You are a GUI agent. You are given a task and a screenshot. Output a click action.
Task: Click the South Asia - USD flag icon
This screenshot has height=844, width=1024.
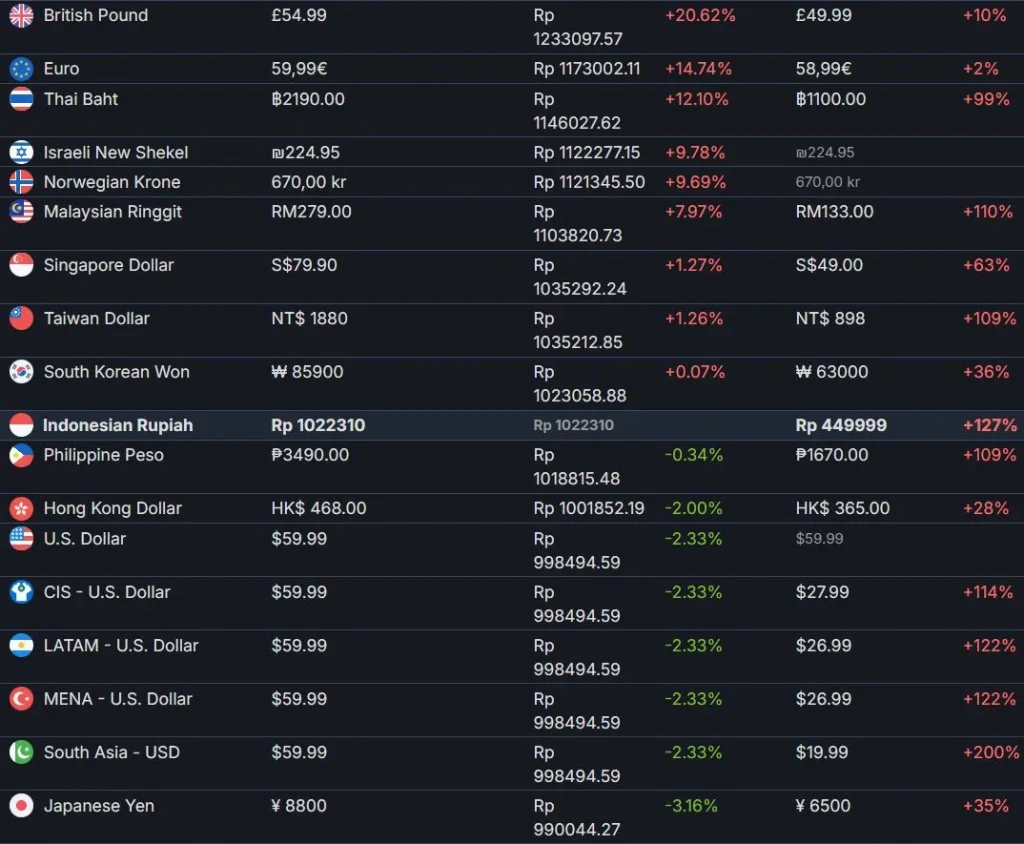coord(21,752)
